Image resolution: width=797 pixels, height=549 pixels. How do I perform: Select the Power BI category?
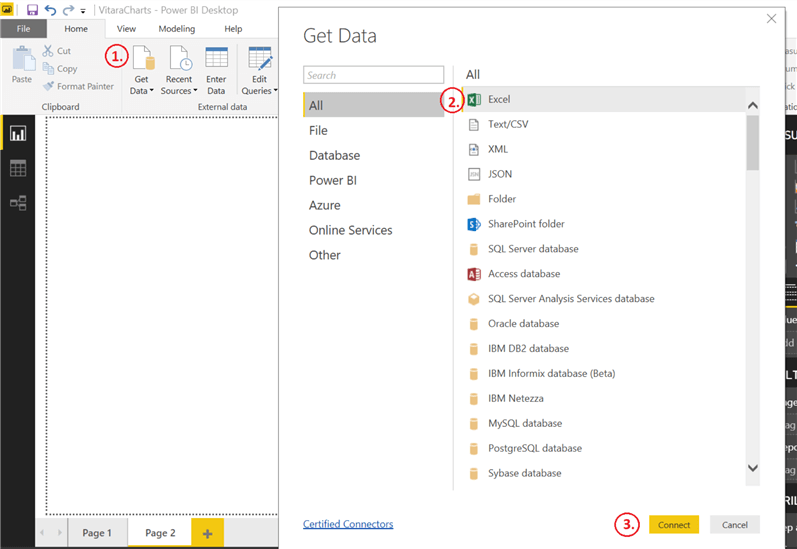(374, 180)
